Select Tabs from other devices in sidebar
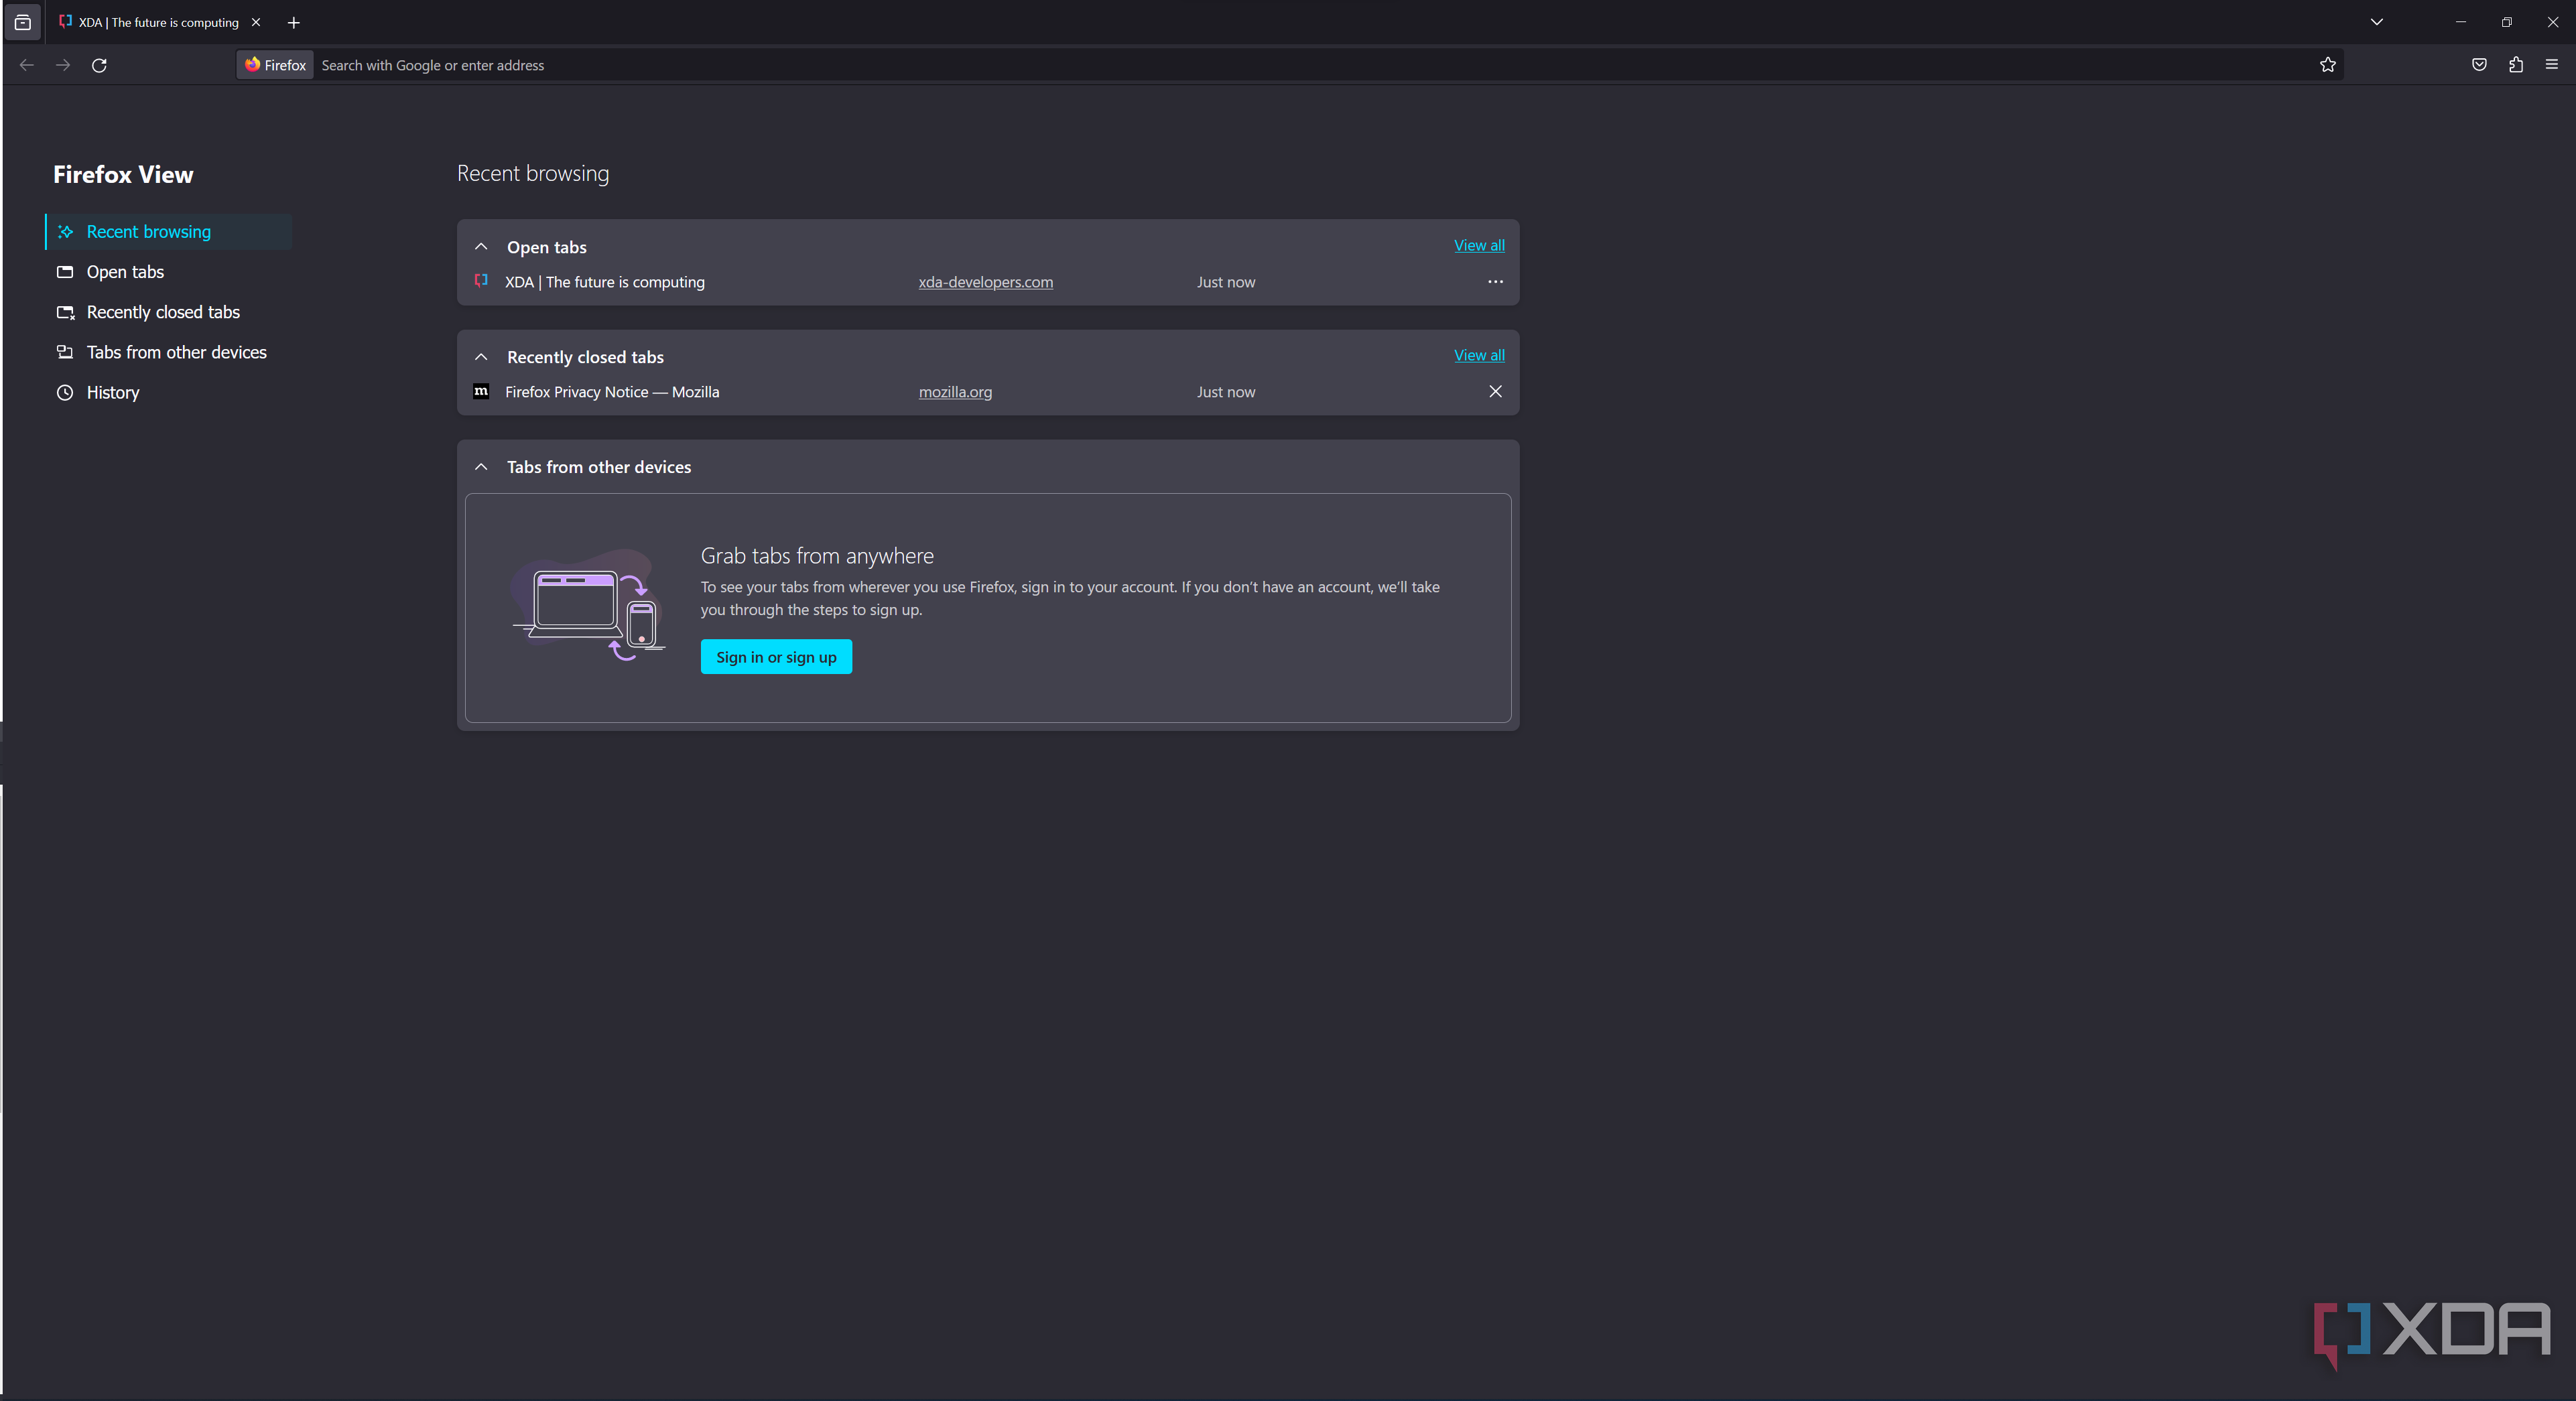2576x1401 pixels. coord(168,352)
